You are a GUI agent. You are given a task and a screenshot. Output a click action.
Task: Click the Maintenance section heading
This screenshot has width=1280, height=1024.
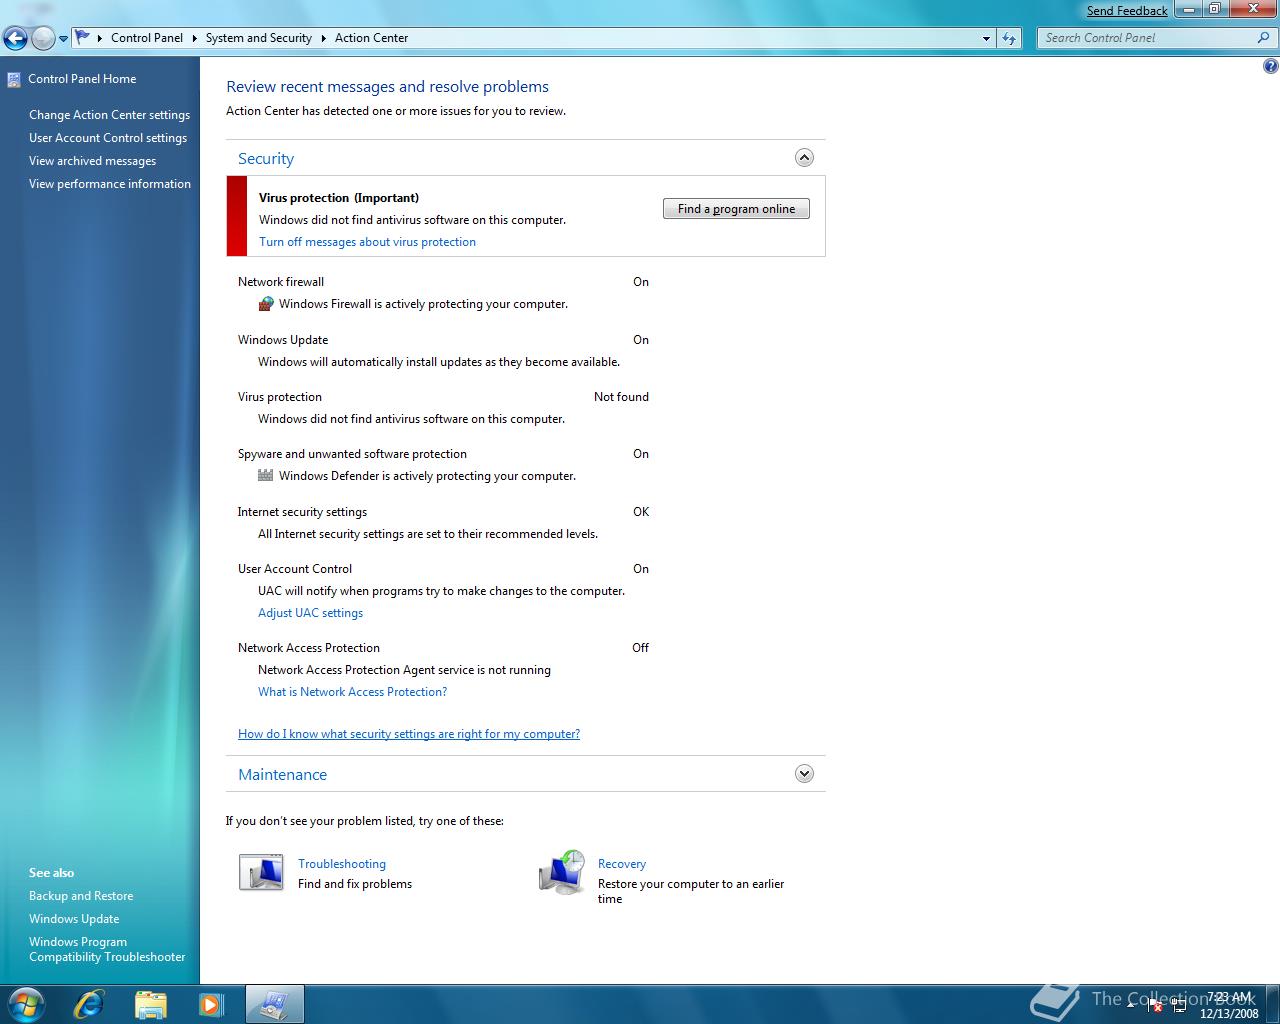coord(282,774)
